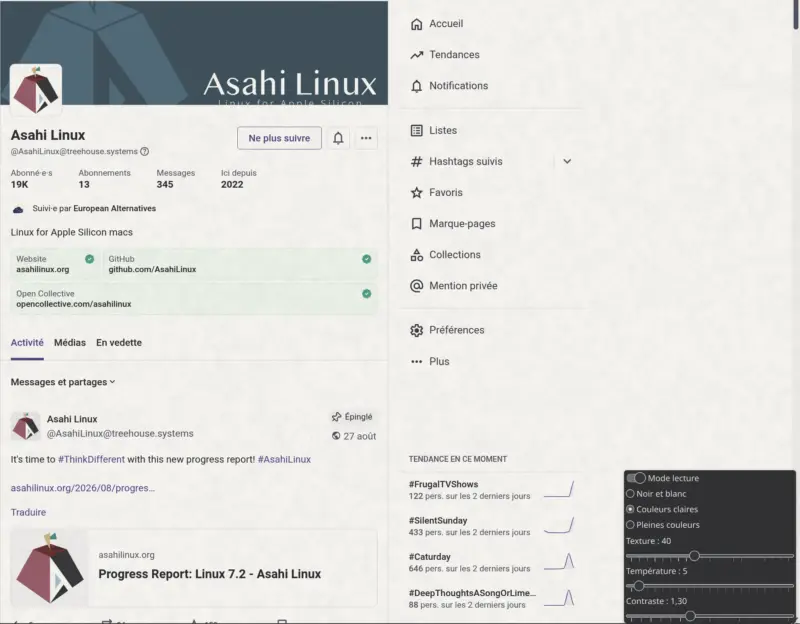
Task: Open the asahilinux.org/2026/08/progres… link
Action: point(83,488)
